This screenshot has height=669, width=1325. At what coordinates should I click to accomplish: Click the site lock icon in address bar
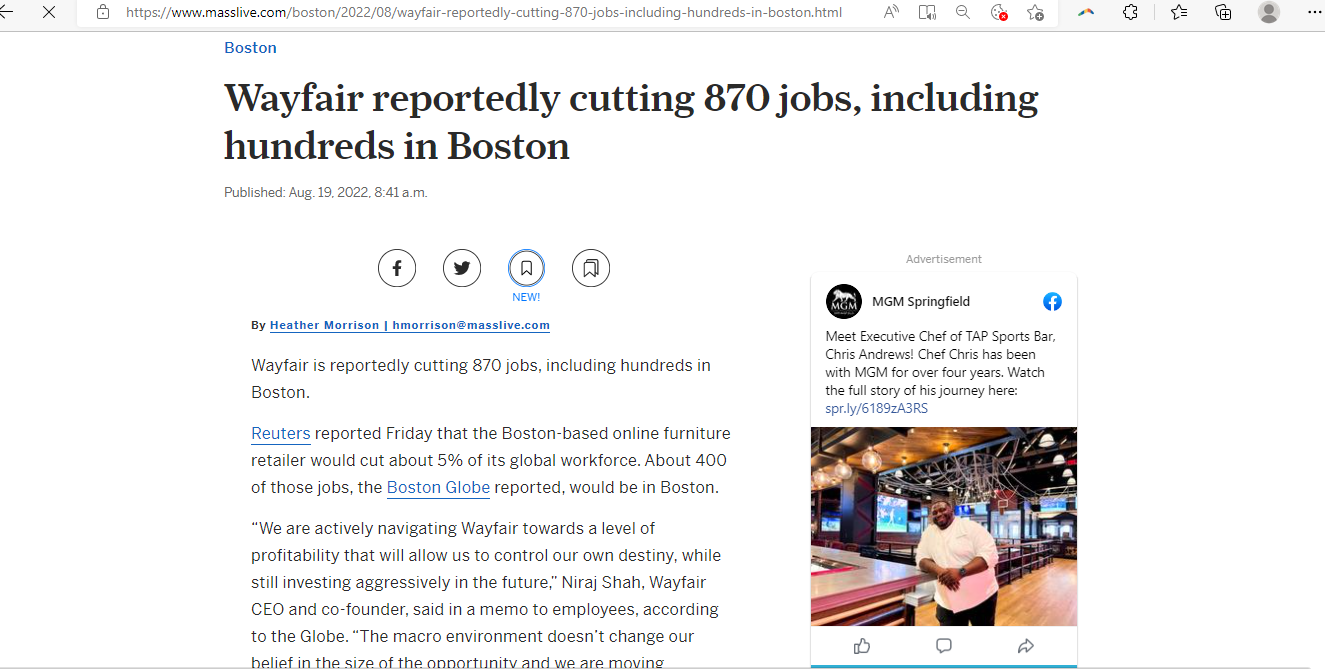(102, 12)
